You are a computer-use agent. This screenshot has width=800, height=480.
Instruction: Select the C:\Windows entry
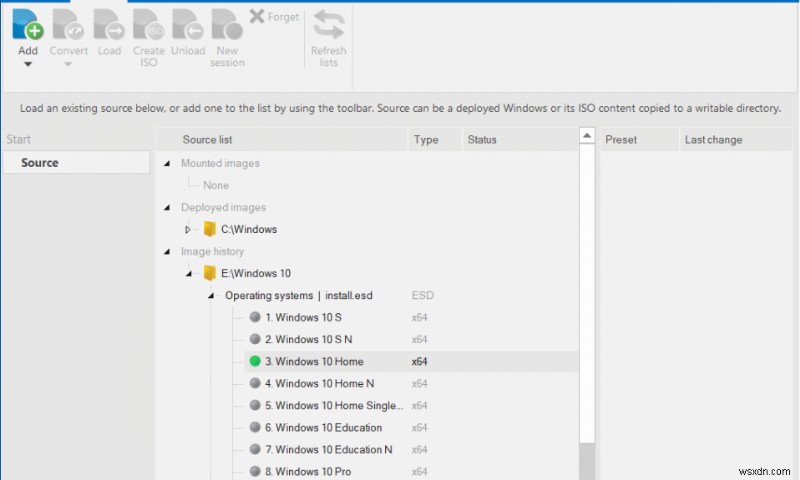pos(249,230)
